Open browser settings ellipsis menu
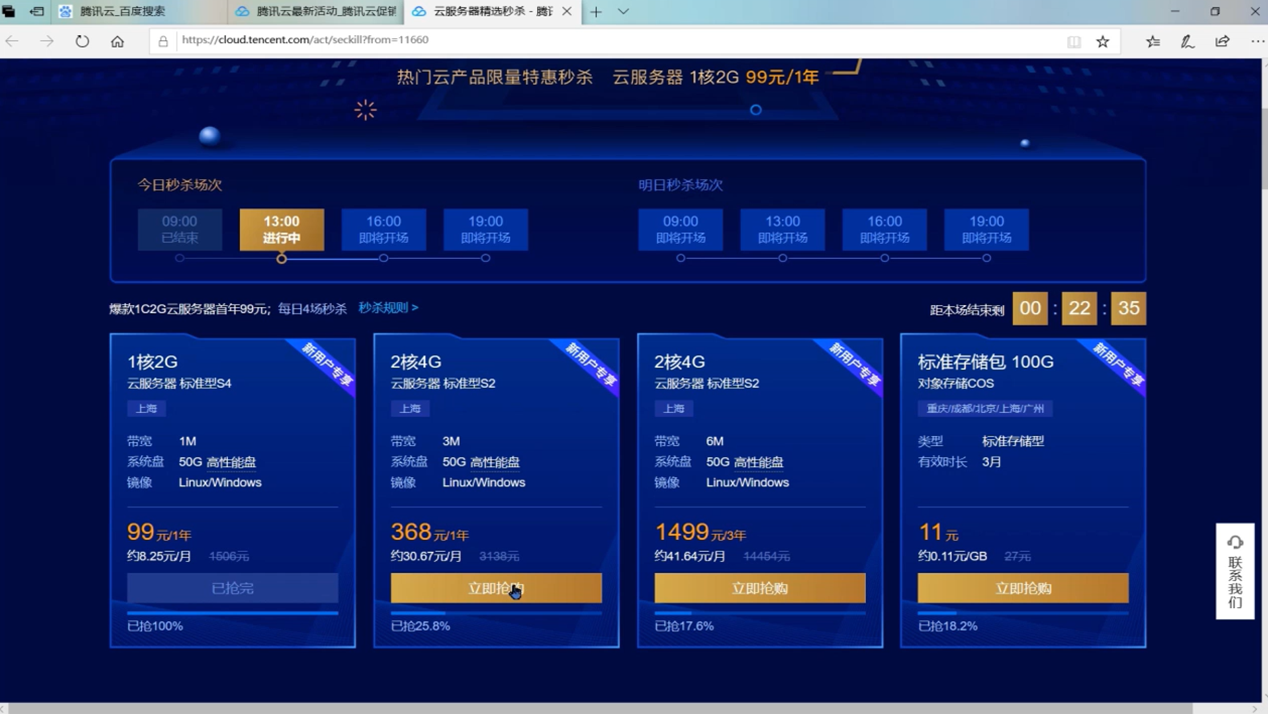 (x=1257, y=42)
